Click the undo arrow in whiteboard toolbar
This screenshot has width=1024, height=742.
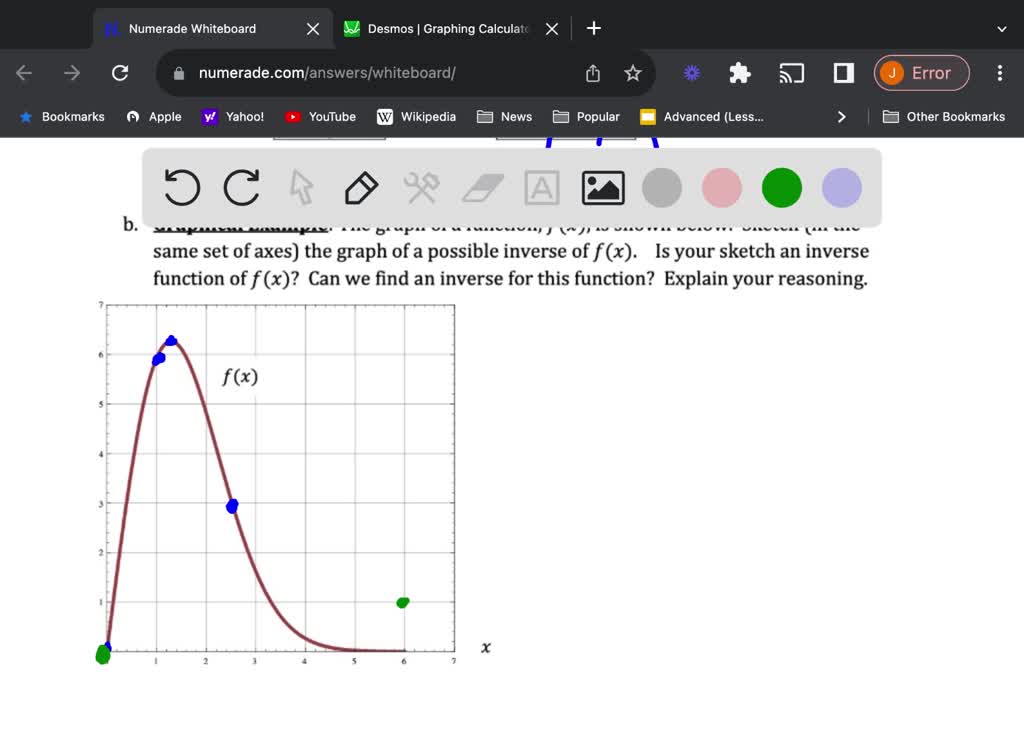(x=182, y=187)
